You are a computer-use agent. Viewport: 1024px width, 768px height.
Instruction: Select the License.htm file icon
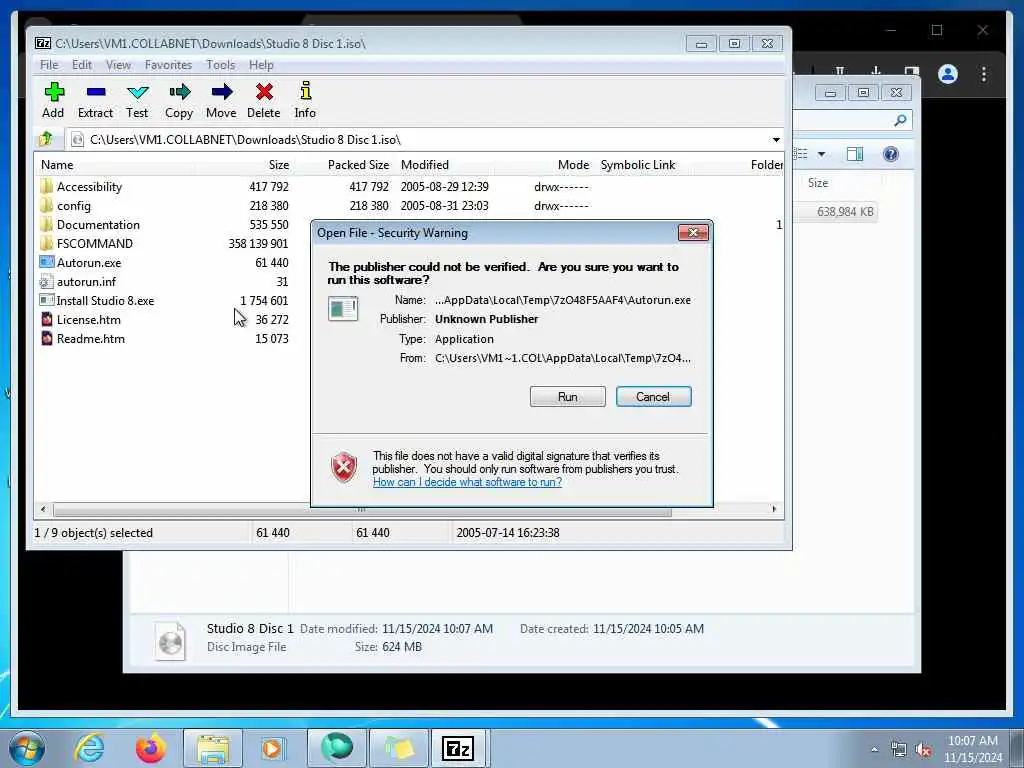[46, 319]
